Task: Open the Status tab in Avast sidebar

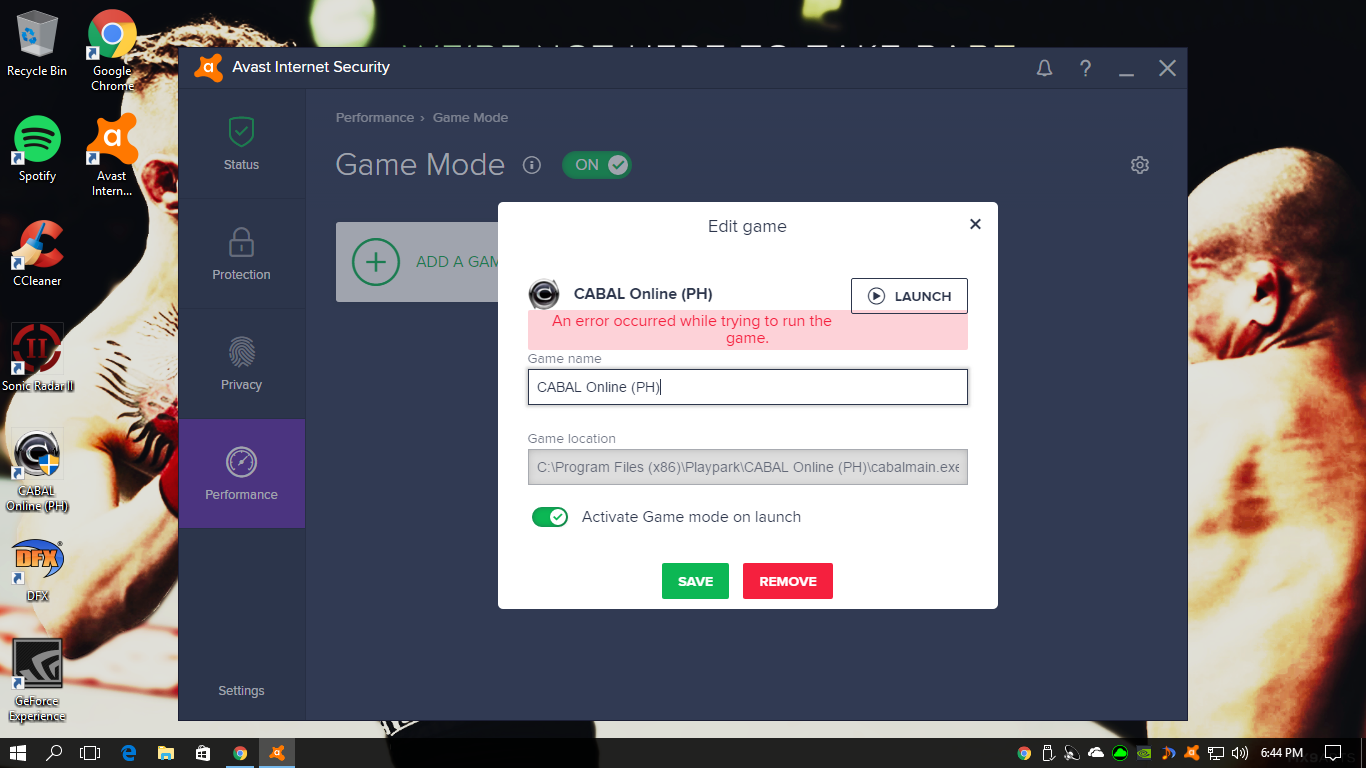Action: tap(241, 143)
